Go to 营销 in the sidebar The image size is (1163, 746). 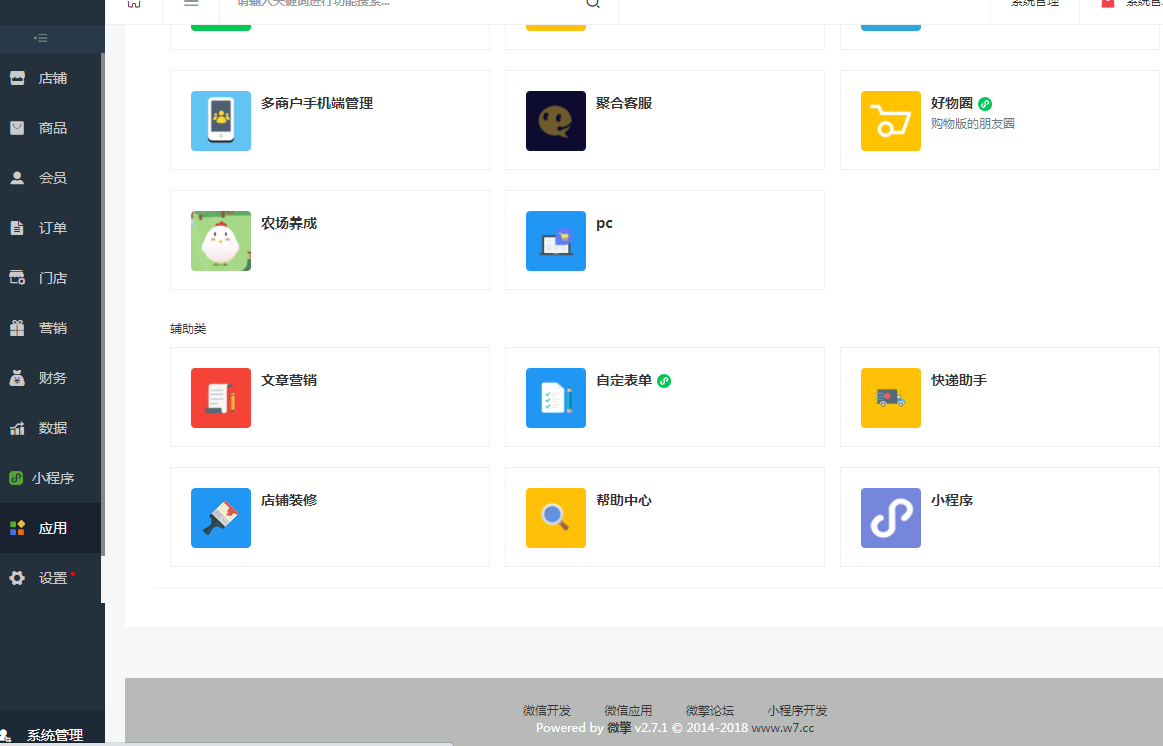(52, 328)
